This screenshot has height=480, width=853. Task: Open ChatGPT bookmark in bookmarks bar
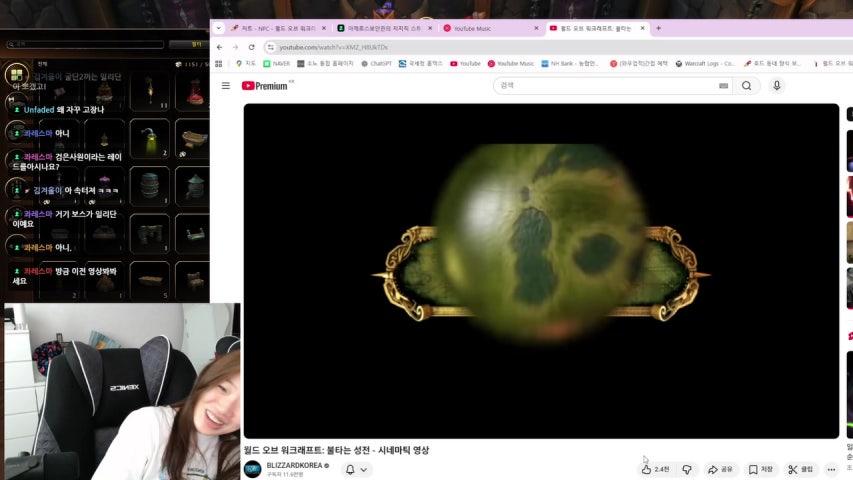376,63
